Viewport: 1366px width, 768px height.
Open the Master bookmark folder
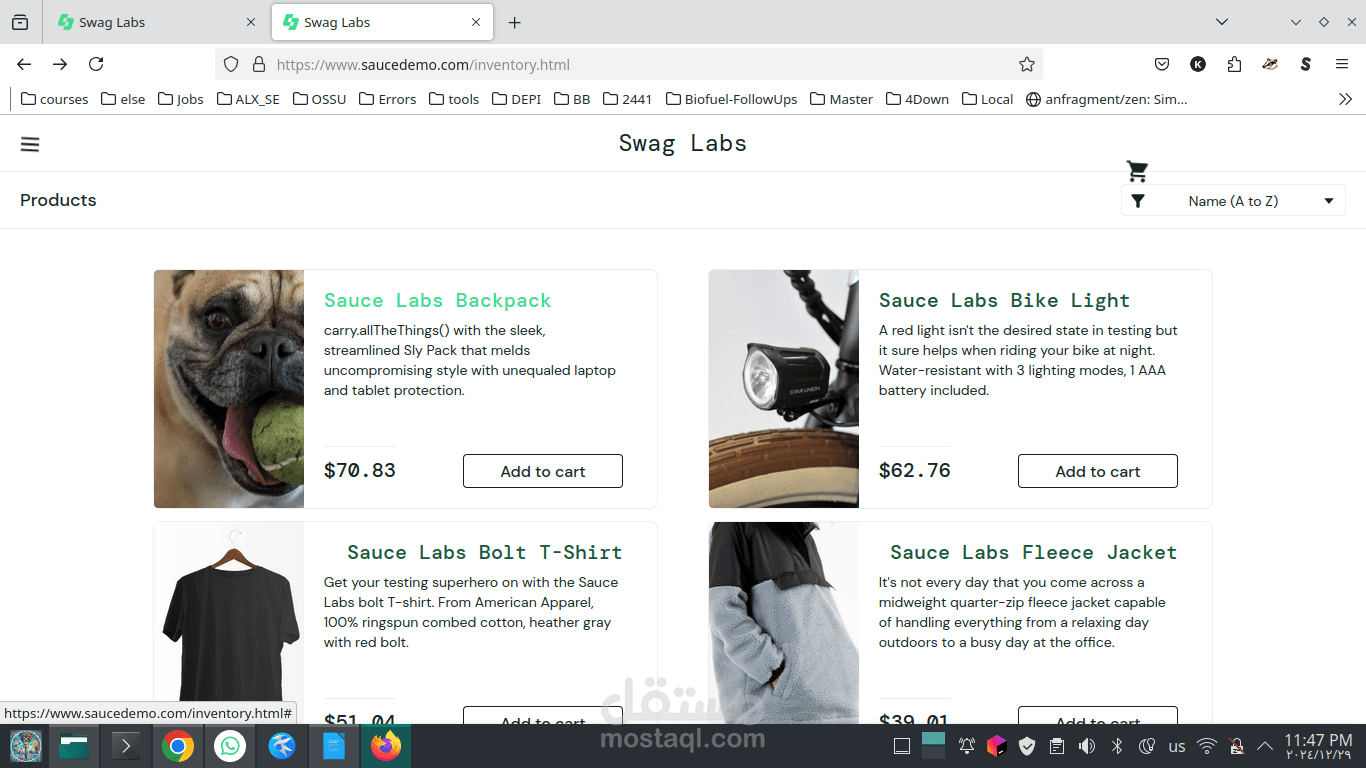pyautogui.click(x=842, y=99)
